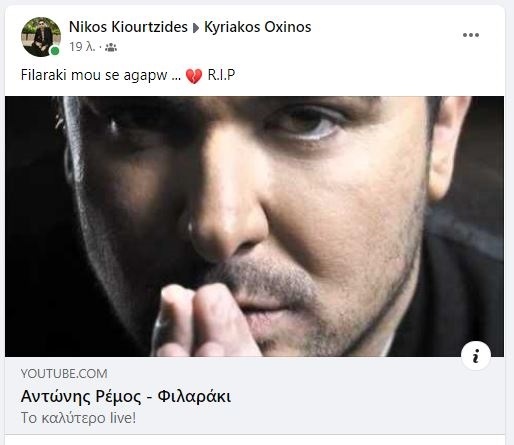Viewport: 514px width, 445px height.
Task: Click the green online status dot
Action: 55,51
